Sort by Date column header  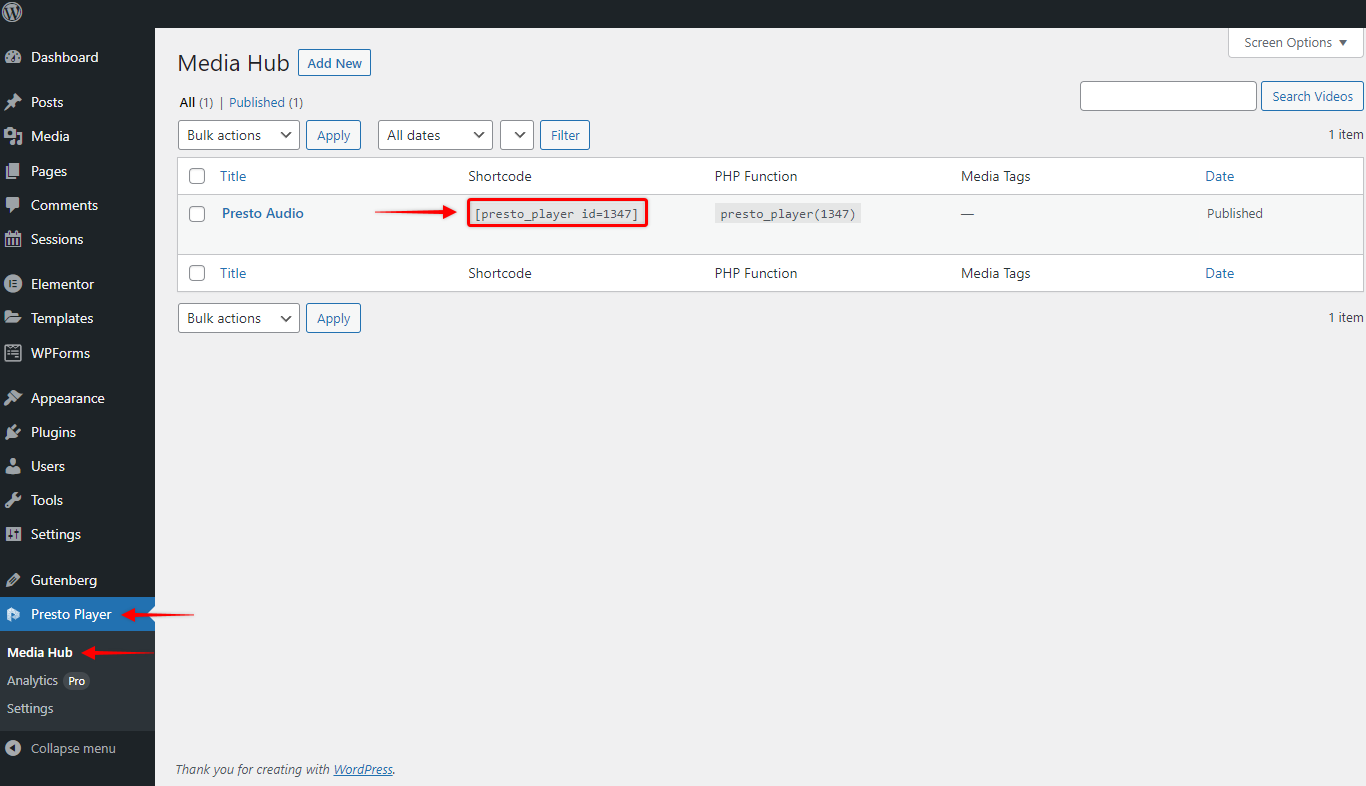pyautogui.click(x=1220, y=176)
